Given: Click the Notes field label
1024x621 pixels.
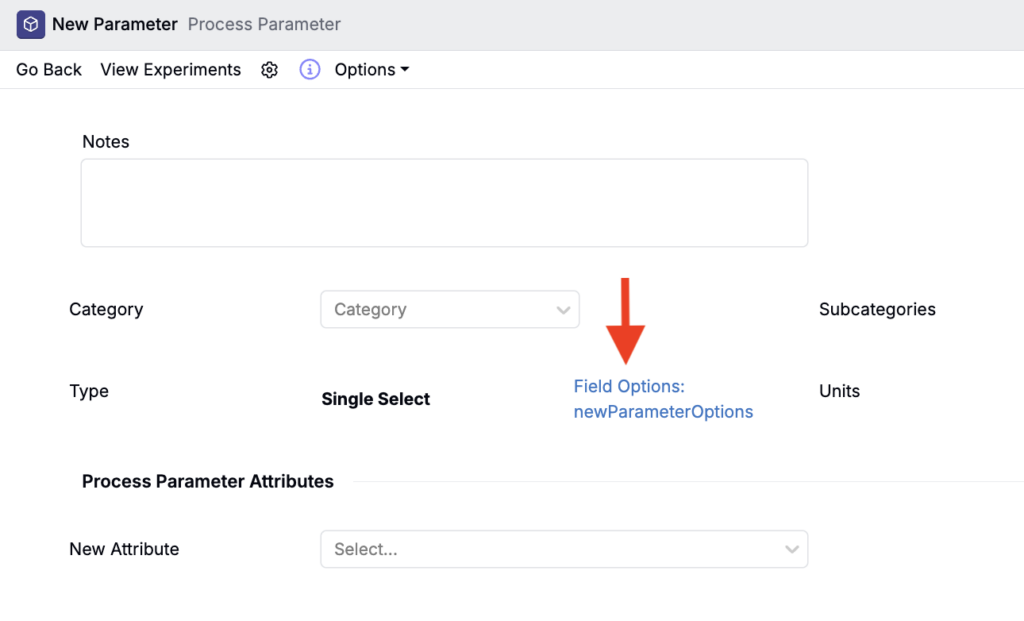Looking at the screenshot, I should (x=106, y=142).
